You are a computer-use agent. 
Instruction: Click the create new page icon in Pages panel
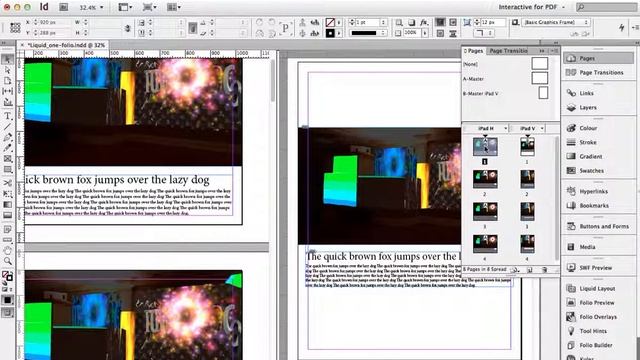529,270
